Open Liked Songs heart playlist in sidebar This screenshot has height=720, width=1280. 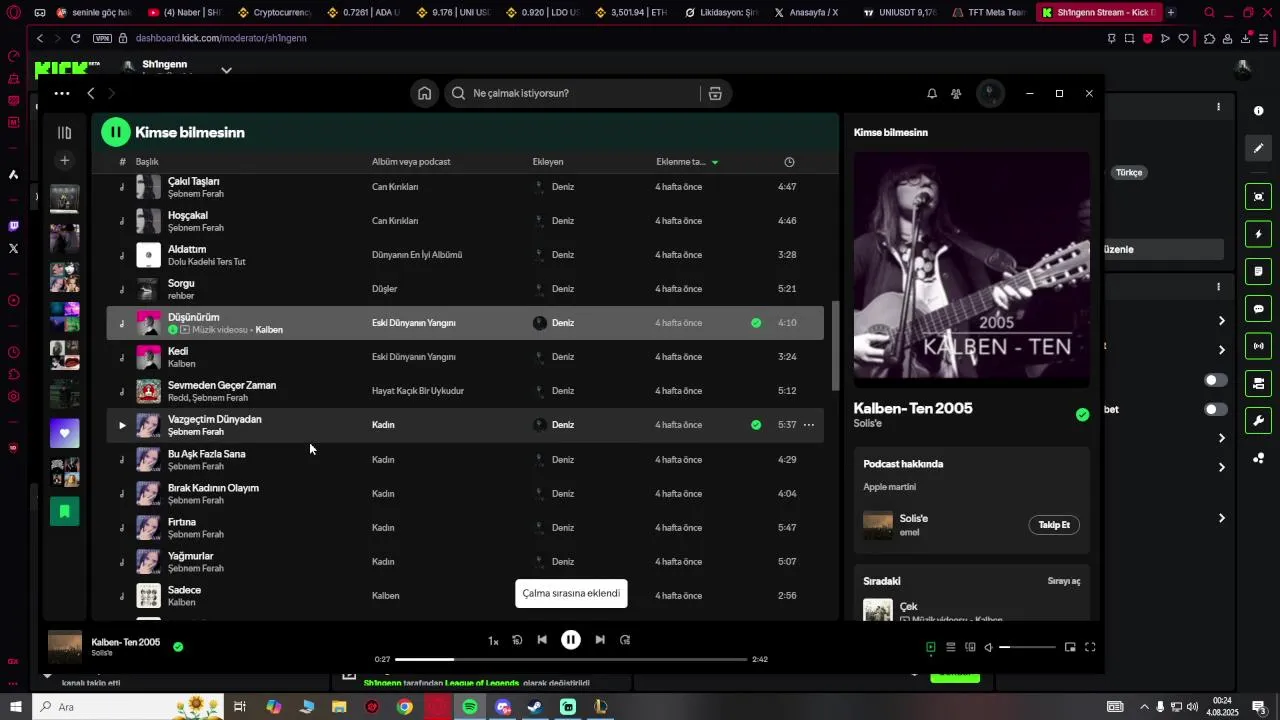point(65,433)
